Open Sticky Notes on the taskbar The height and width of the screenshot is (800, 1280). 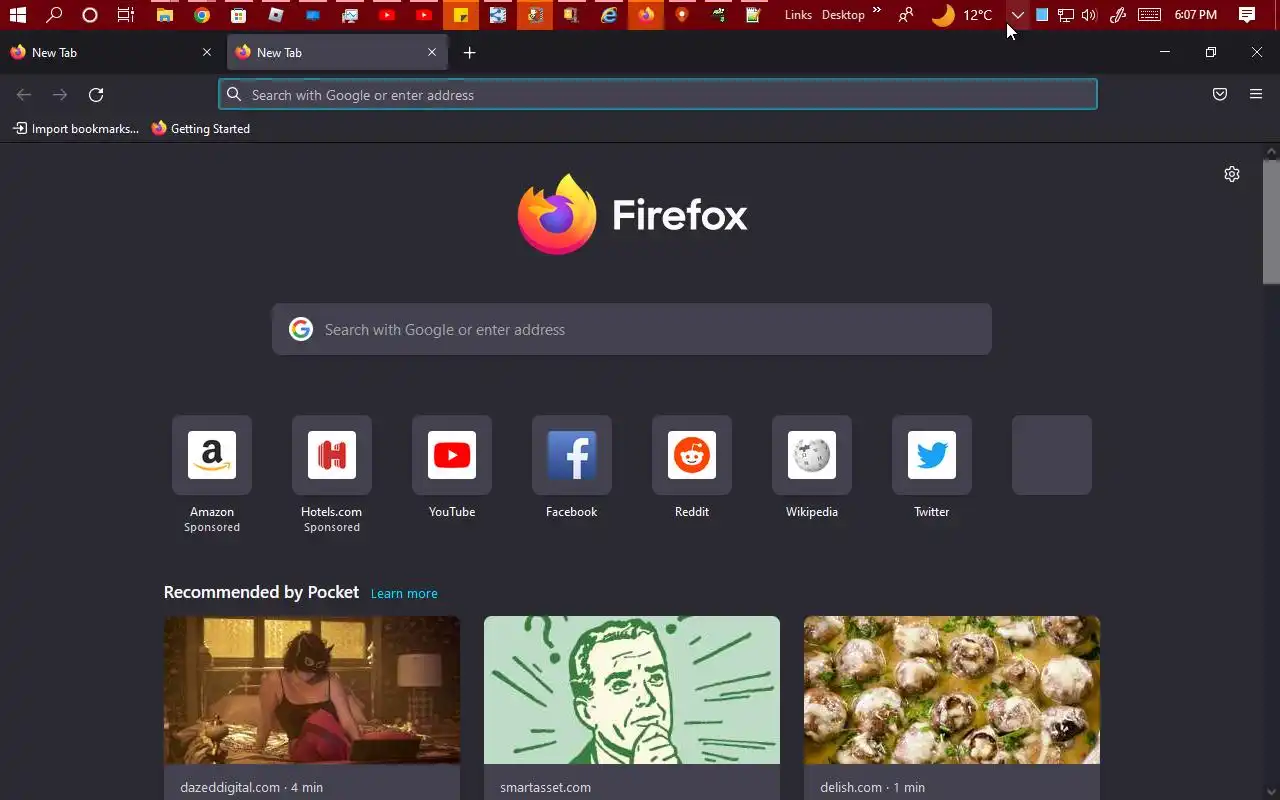[x=460, y=15]
